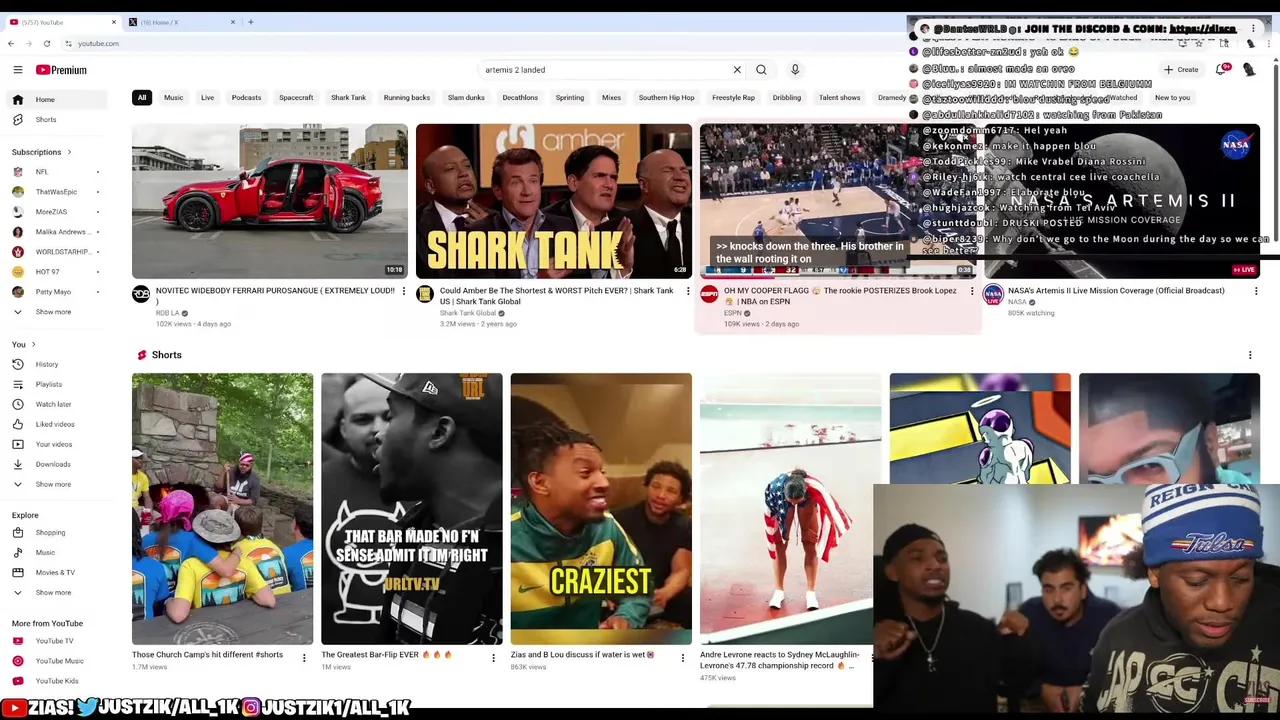Select the Running backs filter chip
This screenshot has width=1280, height=720.
pyautogui.click(x=407, y=98)
